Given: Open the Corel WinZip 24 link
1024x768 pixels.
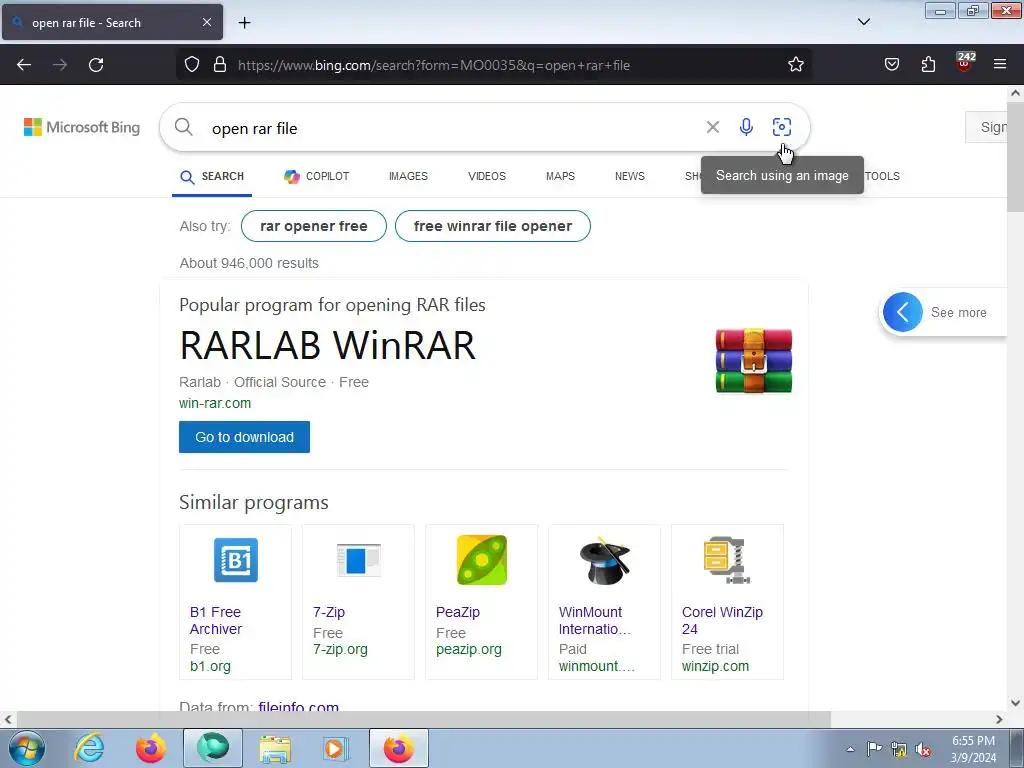Looking at the screenshot, I should pyautogui.click(x=722, y=620).
